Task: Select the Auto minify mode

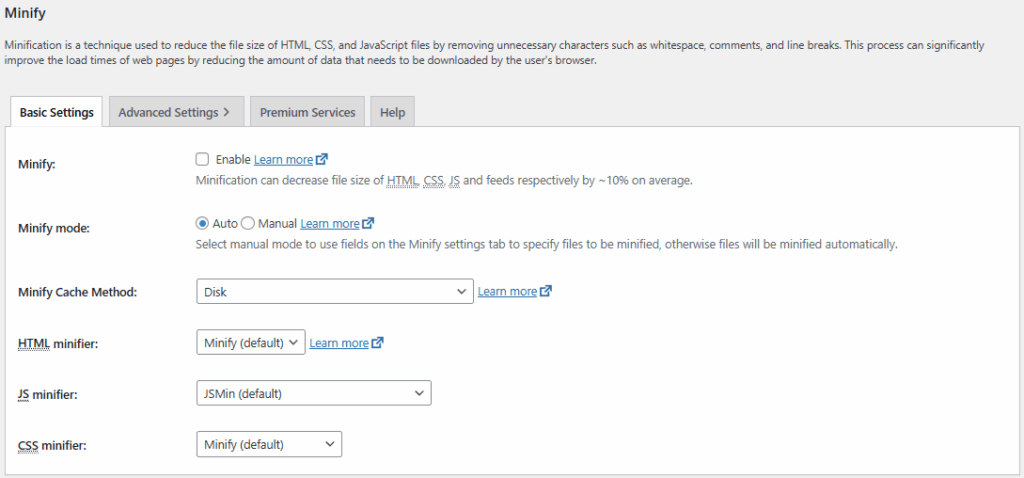Action: coord(203,224)
